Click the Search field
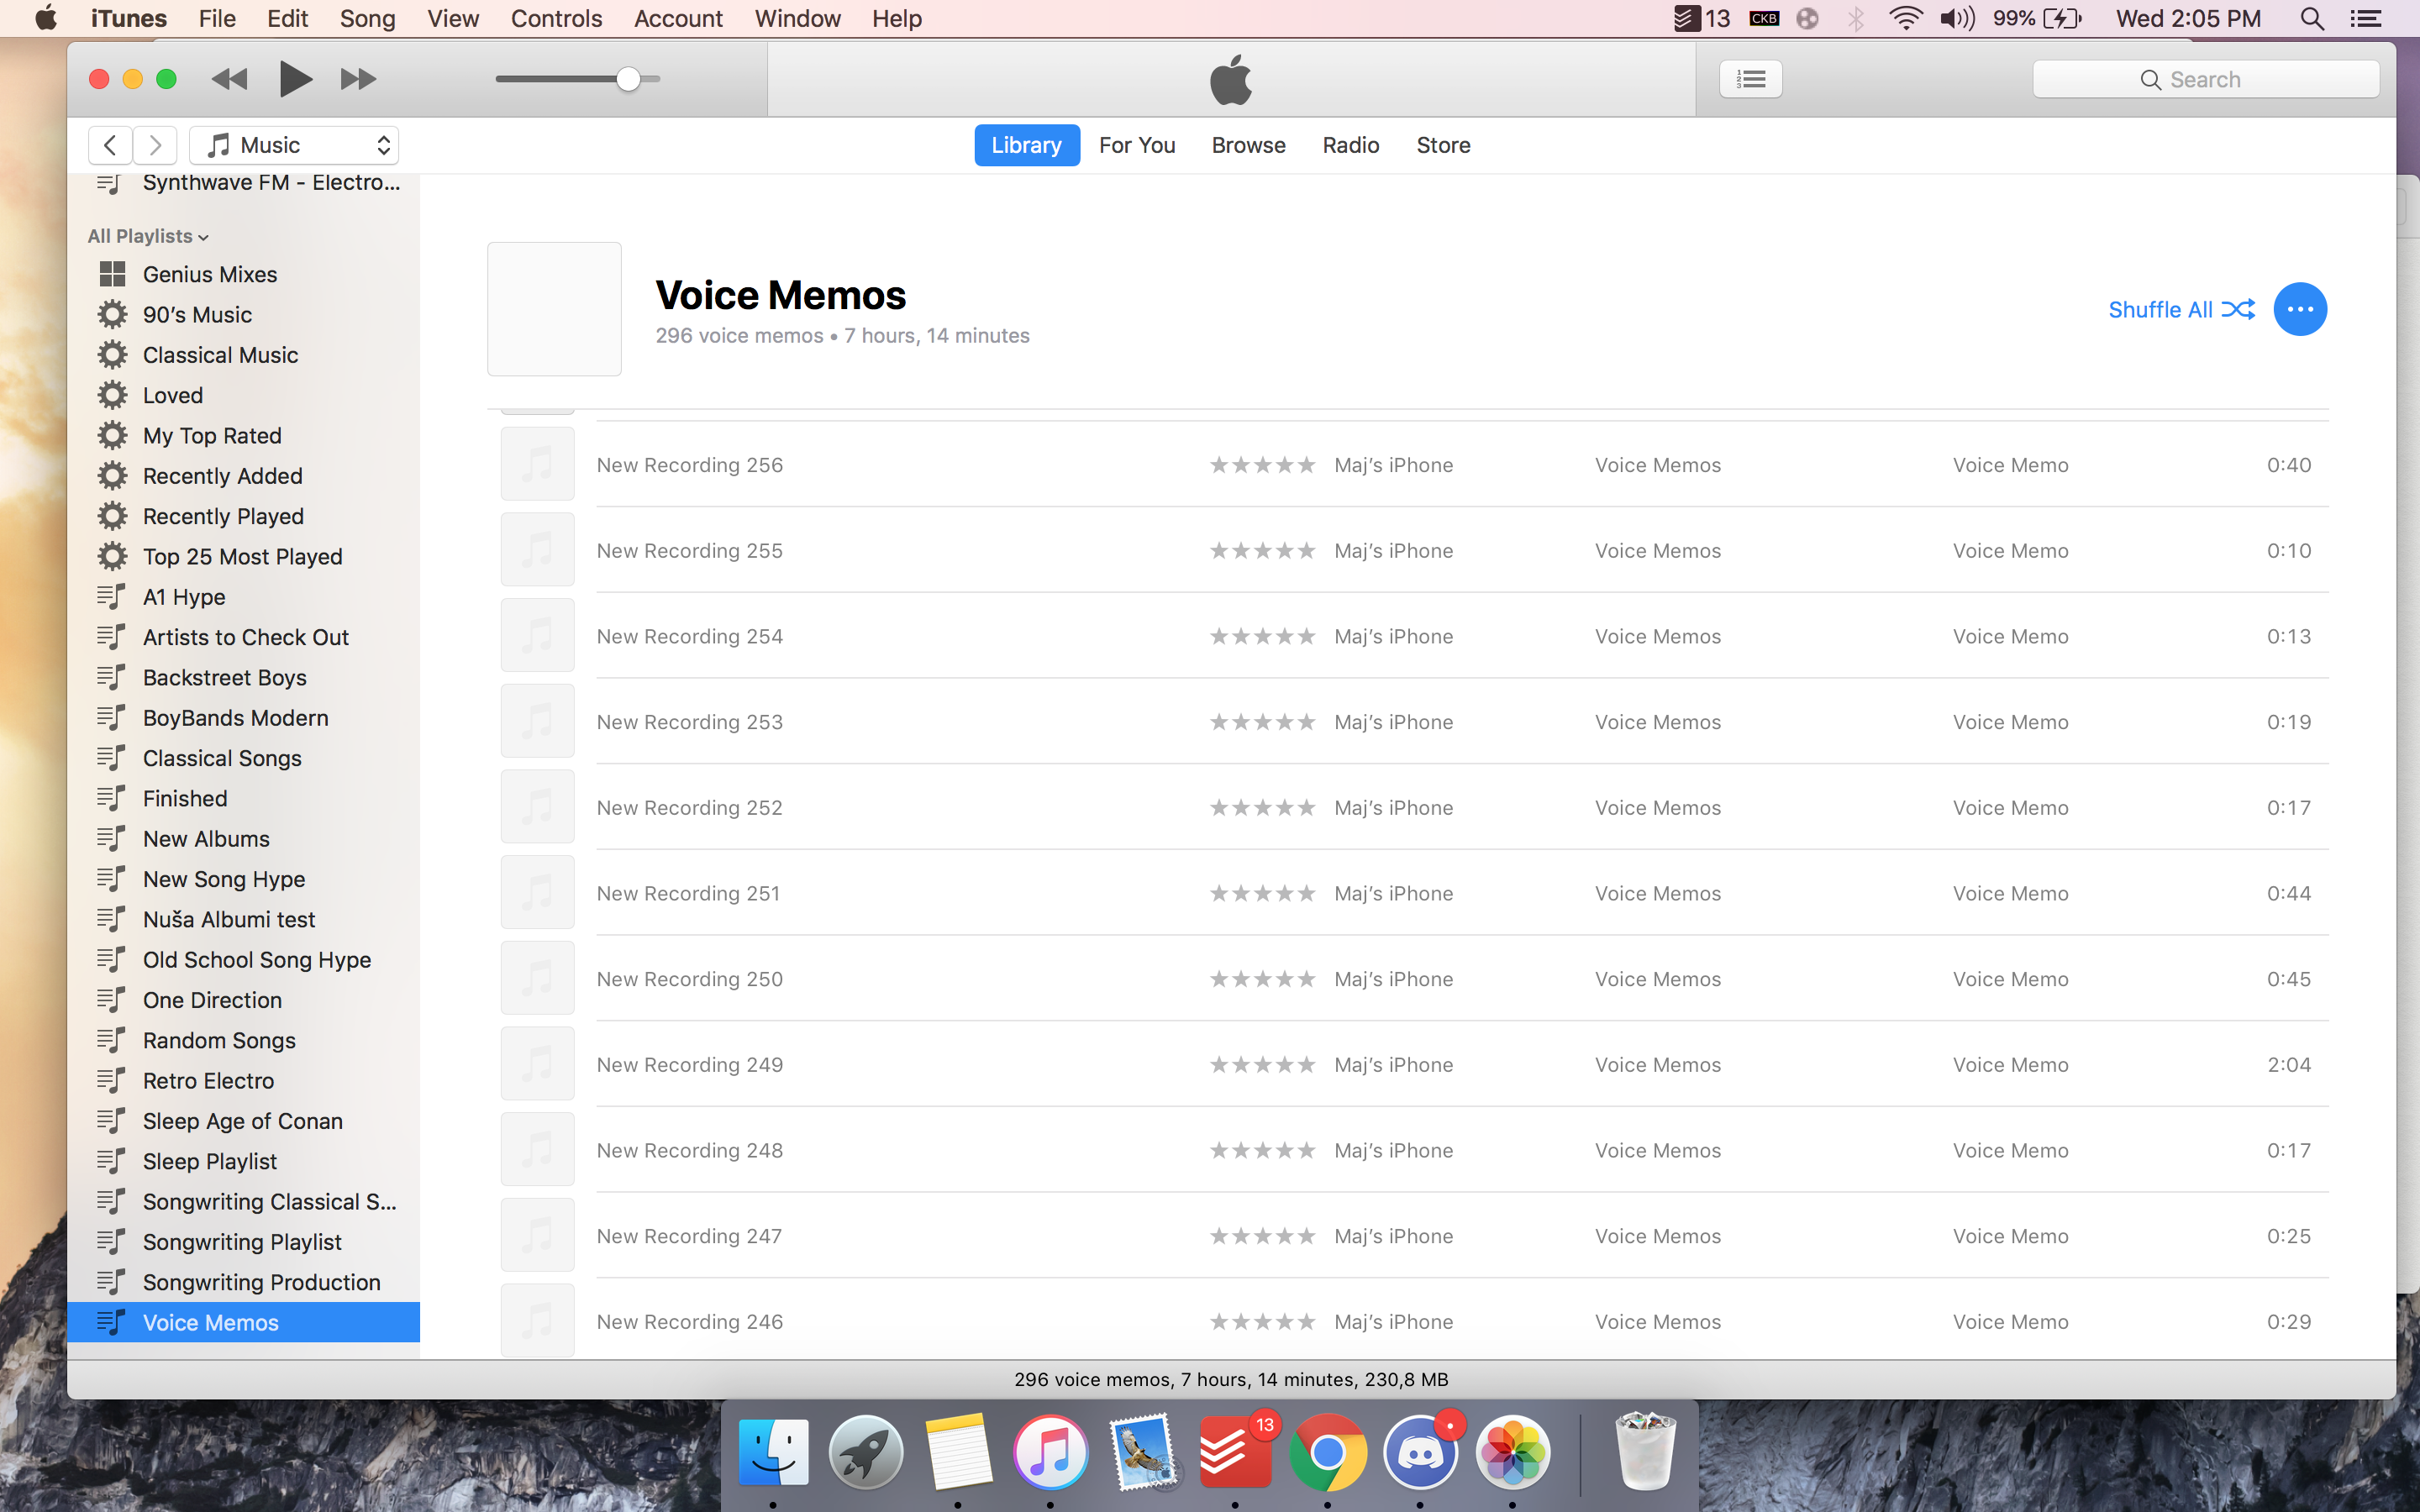The height and width of the screenshot is (1512, 2420). click(2205, 79)
